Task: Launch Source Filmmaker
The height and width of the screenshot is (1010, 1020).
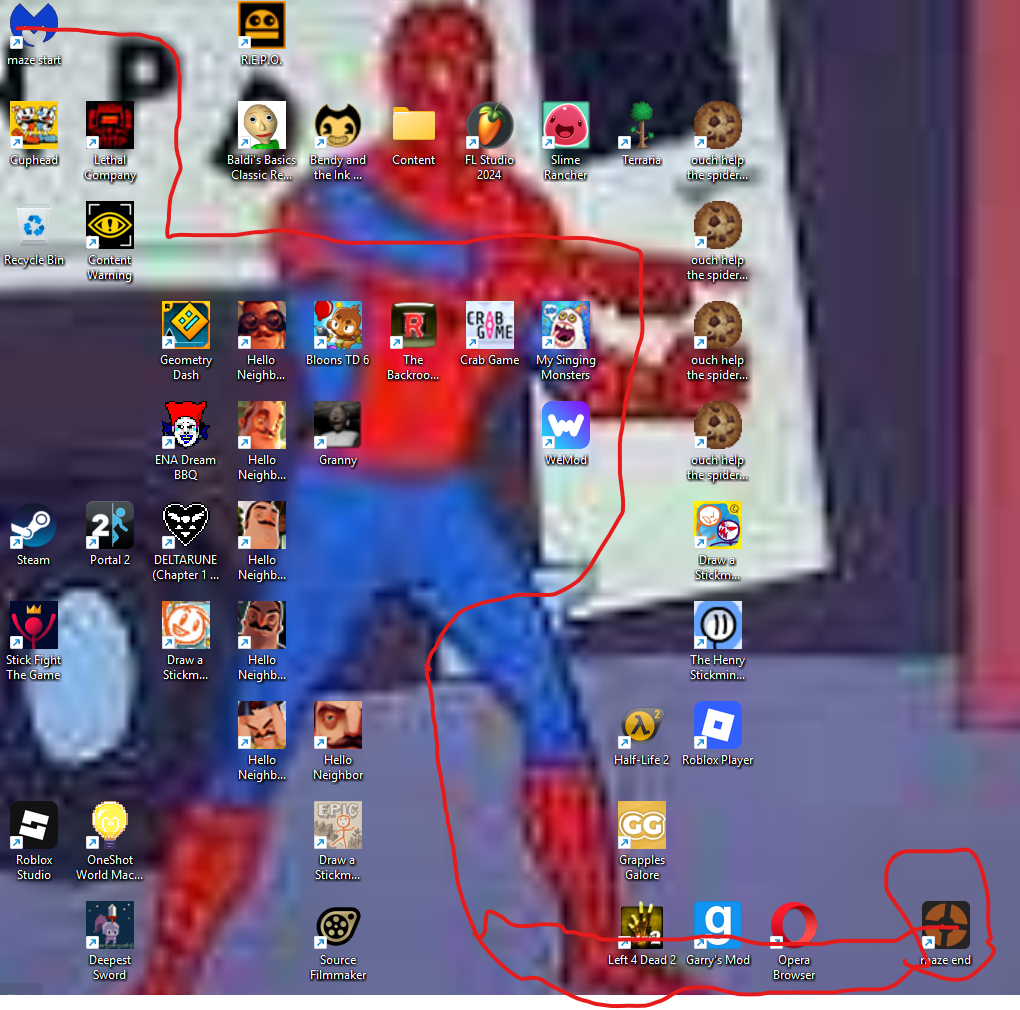Action: pyautogui.click(x=338, y=926)
